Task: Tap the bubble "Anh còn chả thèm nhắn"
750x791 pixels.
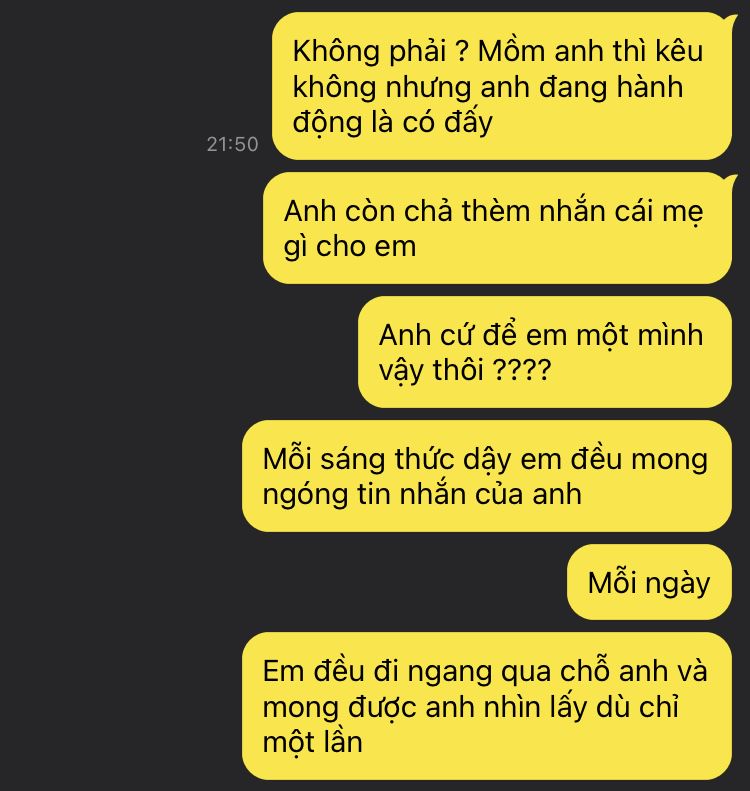Action: (x=497, y=228)
